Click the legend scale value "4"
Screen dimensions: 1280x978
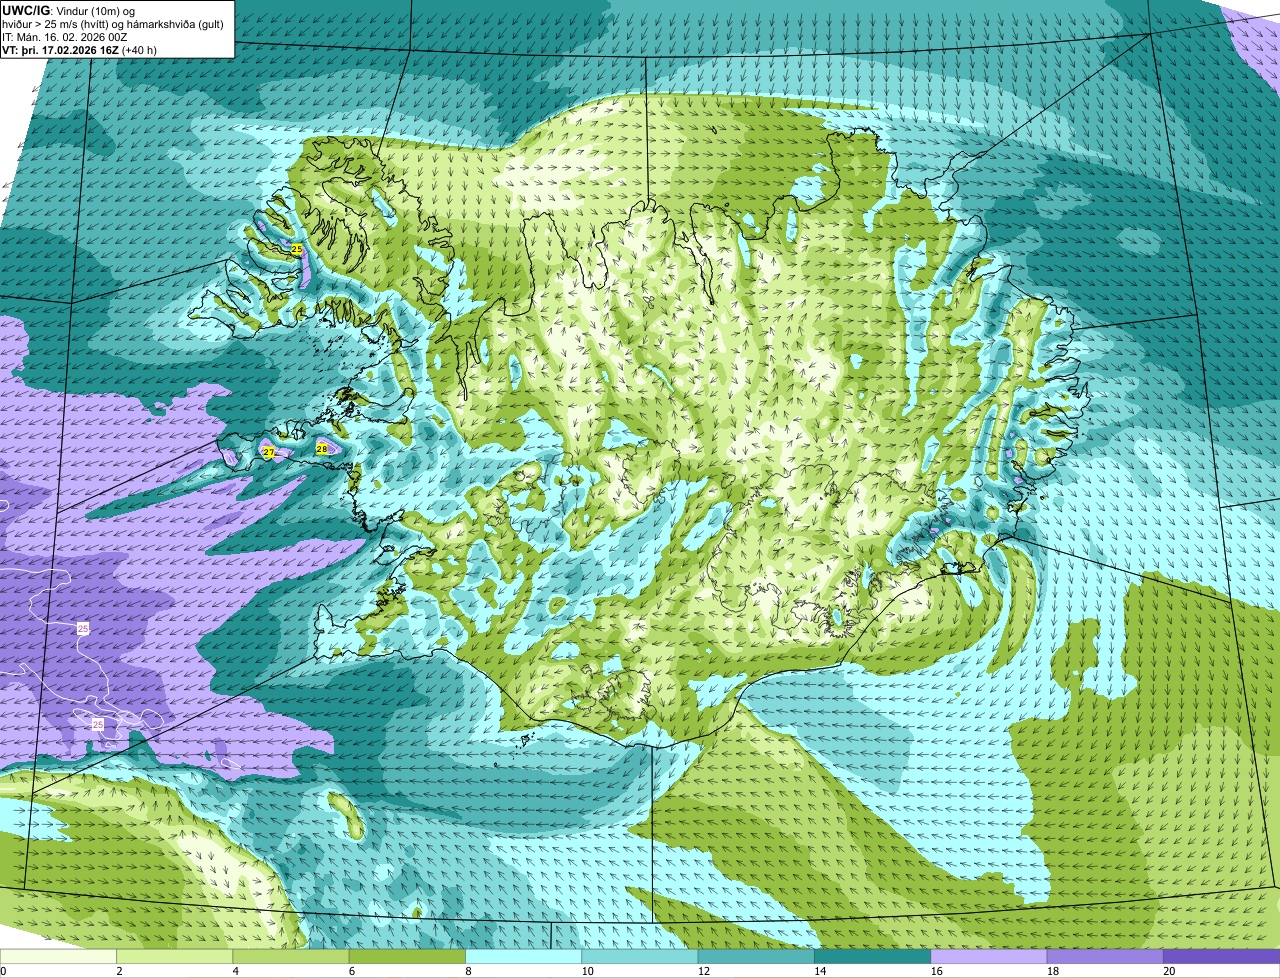[235, 971]
